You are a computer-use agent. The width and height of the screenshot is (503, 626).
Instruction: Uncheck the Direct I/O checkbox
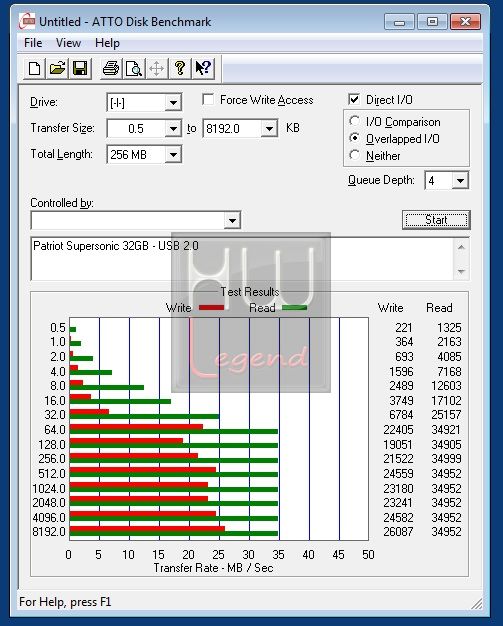pyautogui.click(x=354, y=99)
